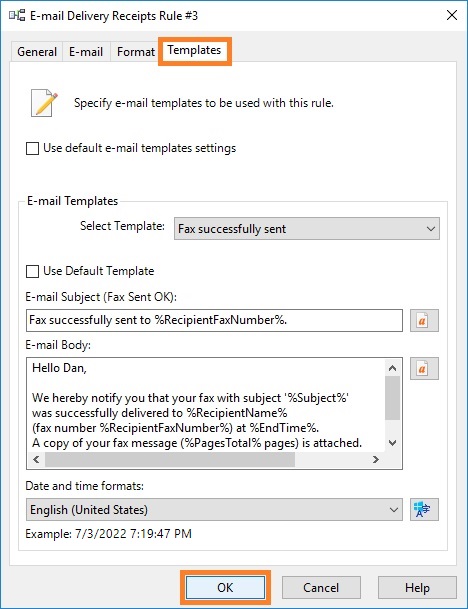Enable Use default e-mail templates settings
468x609 pixels.
pyautogui.click(x=32, y=148)
